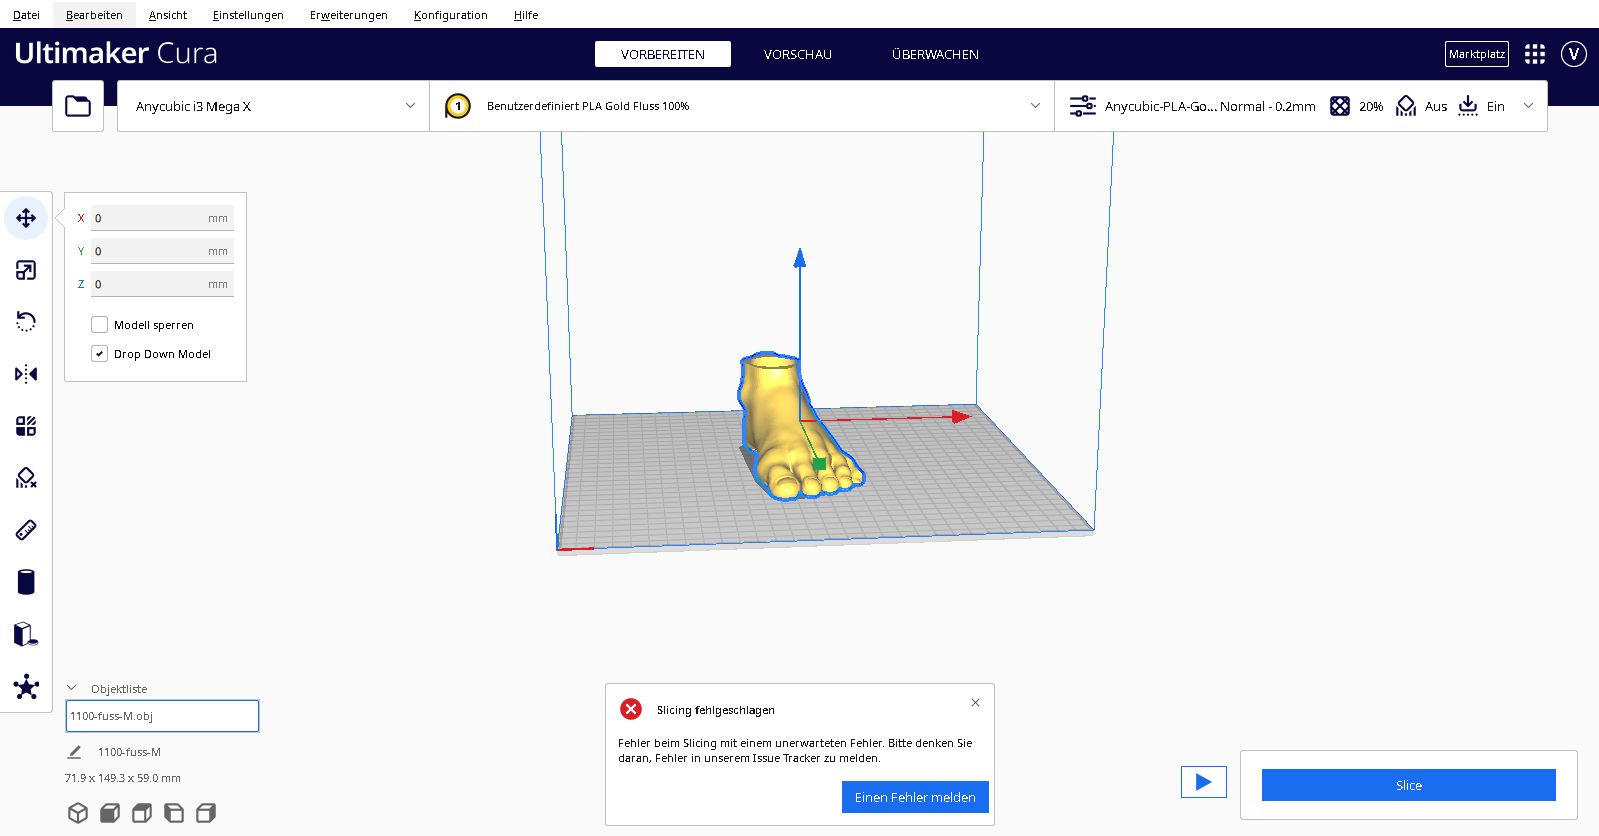Image resolution: width=1599 pixels, height=836 pixels.
Task: Select the Rotate tool
Action: 26,322
